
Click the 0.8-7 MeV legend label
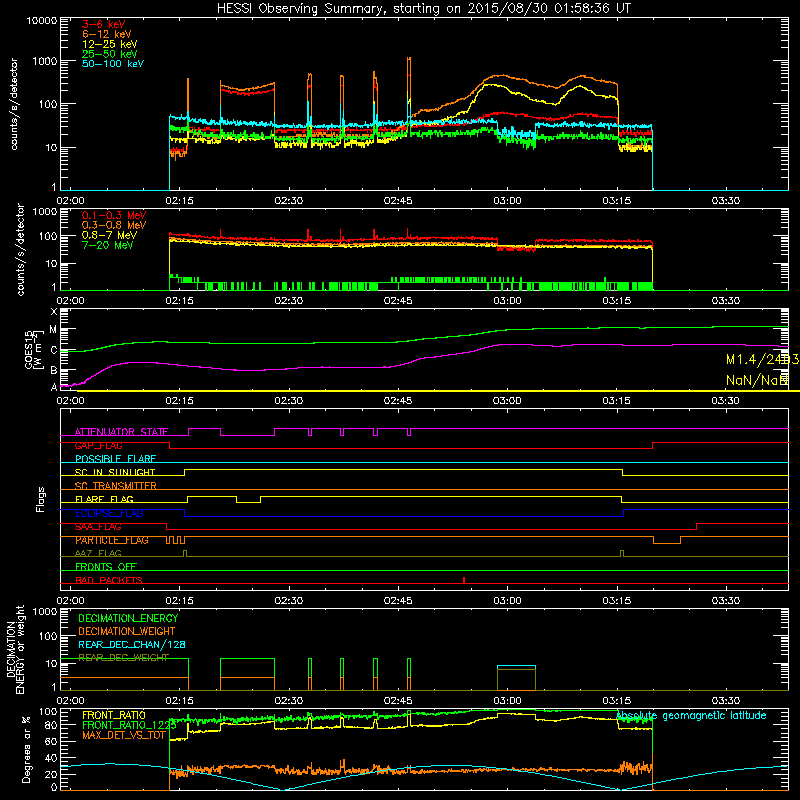[110, 235]
